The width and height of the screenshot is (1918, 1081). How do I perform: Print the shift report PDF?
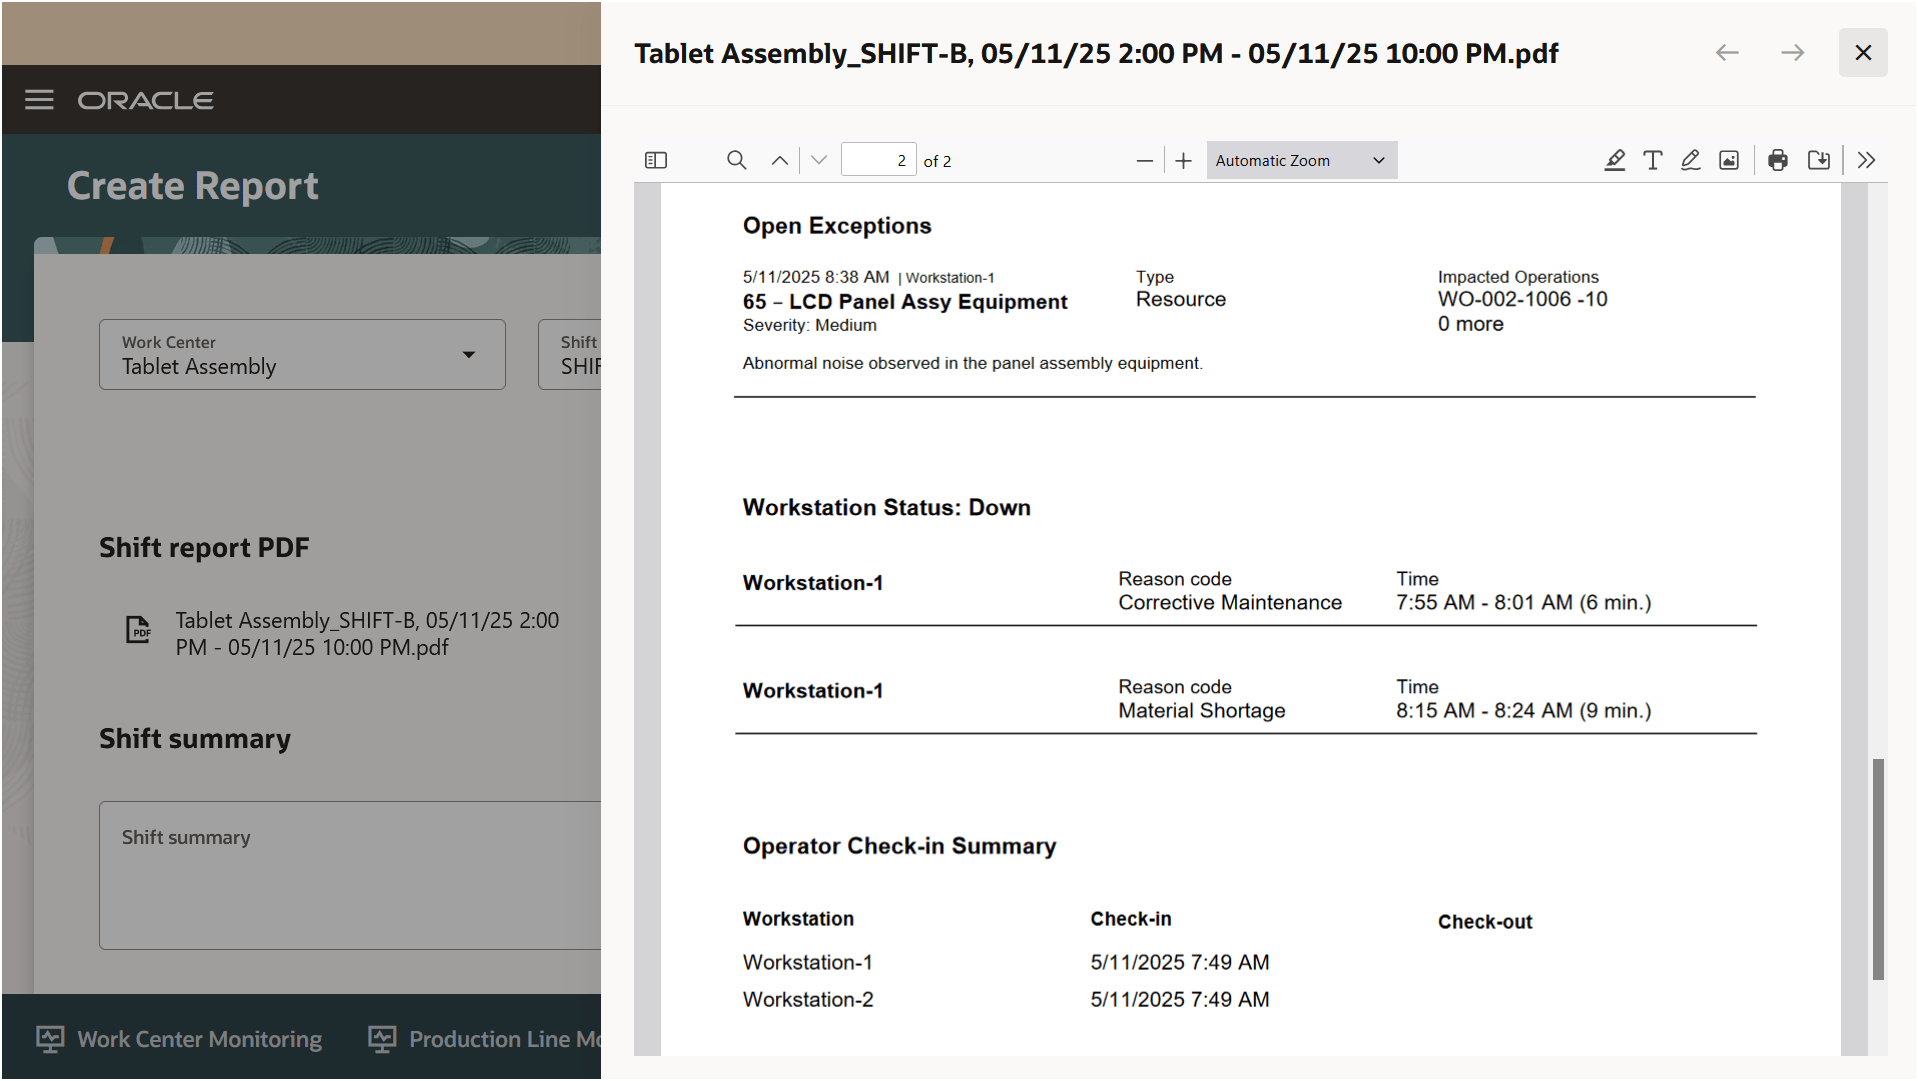point(1777,160)
